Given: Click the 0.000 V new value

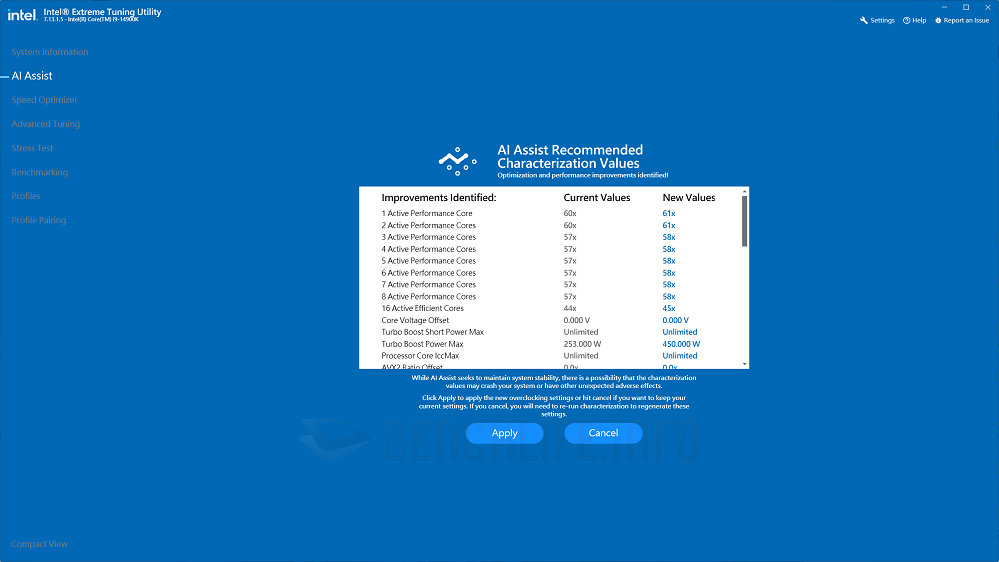Looking at the screenshot, I should point(675,321).
